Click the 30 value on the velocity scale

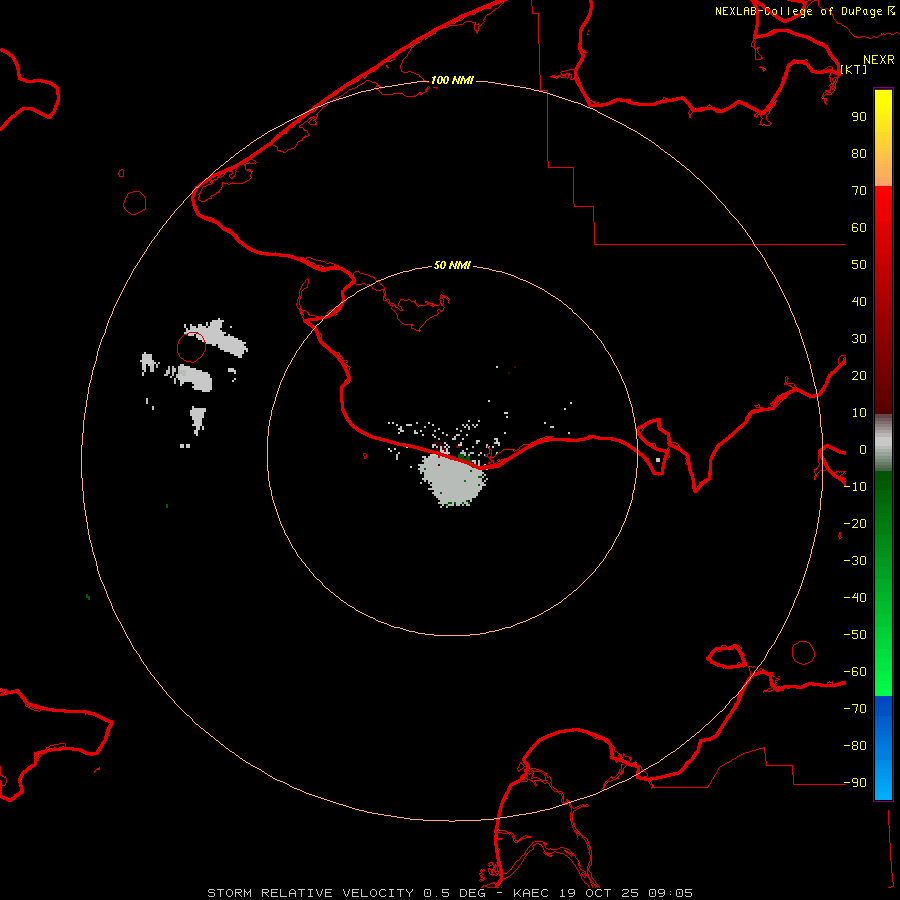tap(859, 339)
